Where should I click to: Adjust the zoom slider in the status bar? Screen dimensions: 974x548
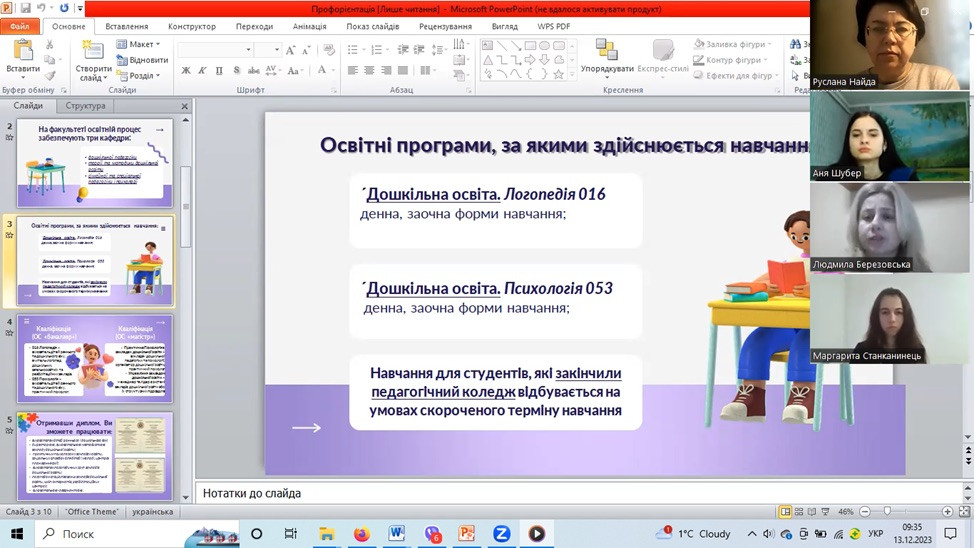point(886,512)
